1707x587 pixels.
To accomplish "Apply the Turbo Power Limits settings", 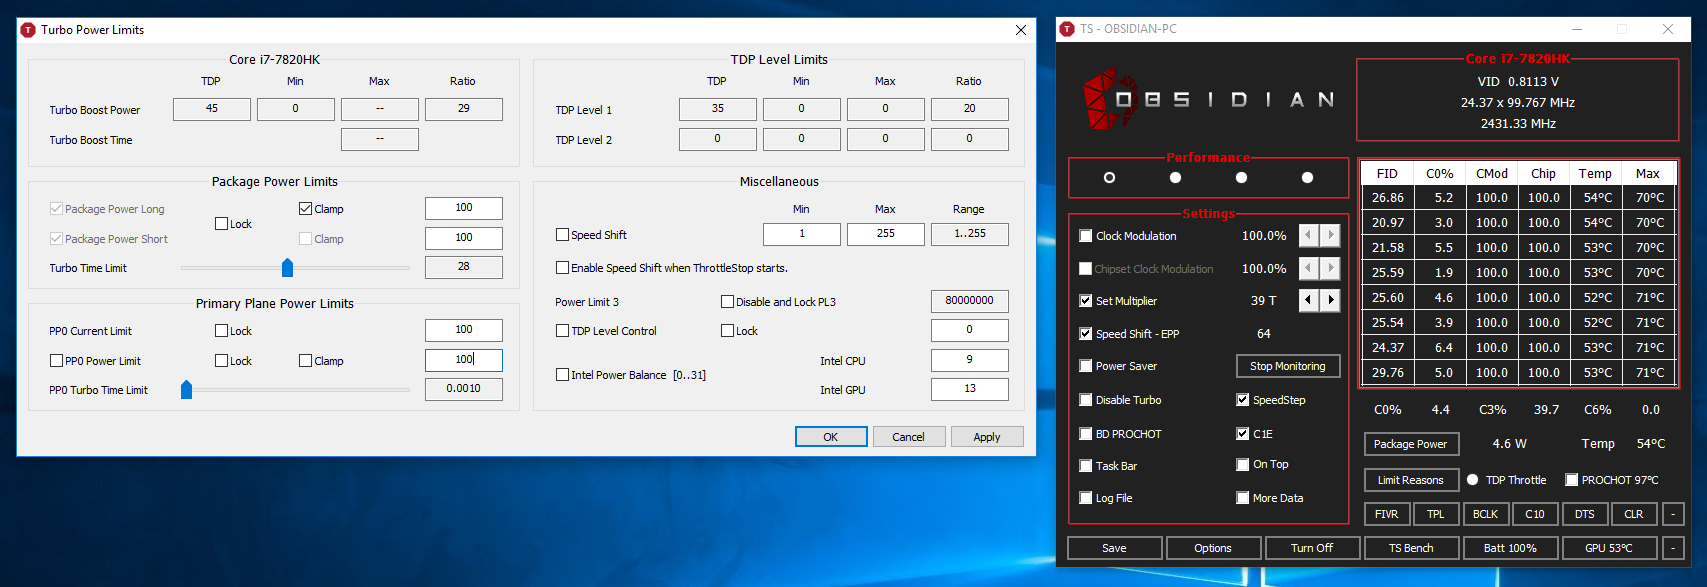I will pyautogui.click(x=987, y=437).
